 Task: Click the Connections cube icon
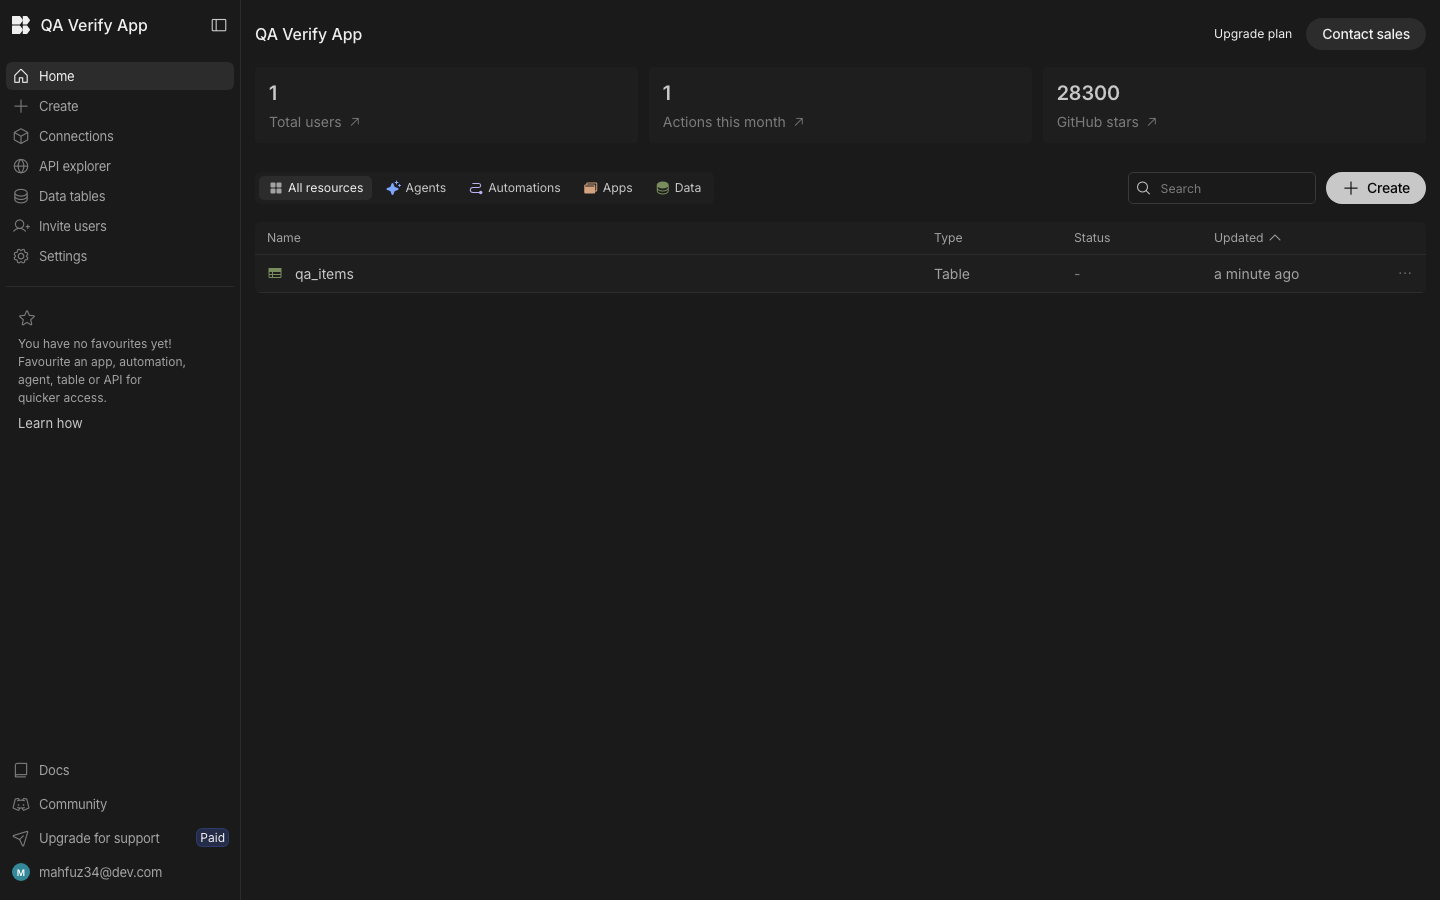pyautogui.click(x=21, y=136)
